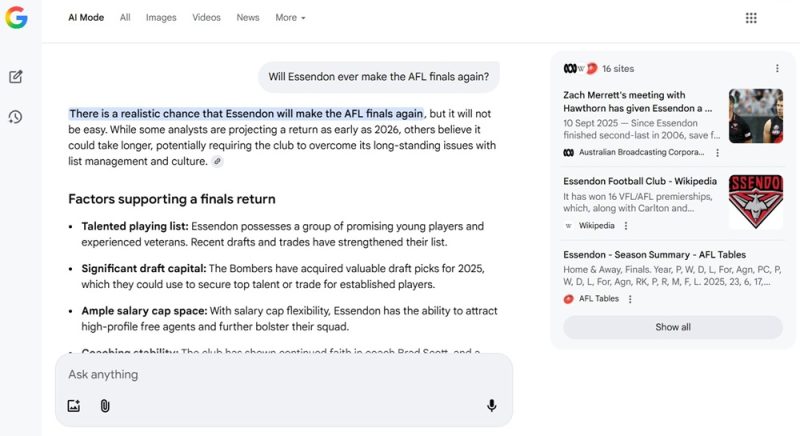Start a new AI Mode chat

point(16,77)
